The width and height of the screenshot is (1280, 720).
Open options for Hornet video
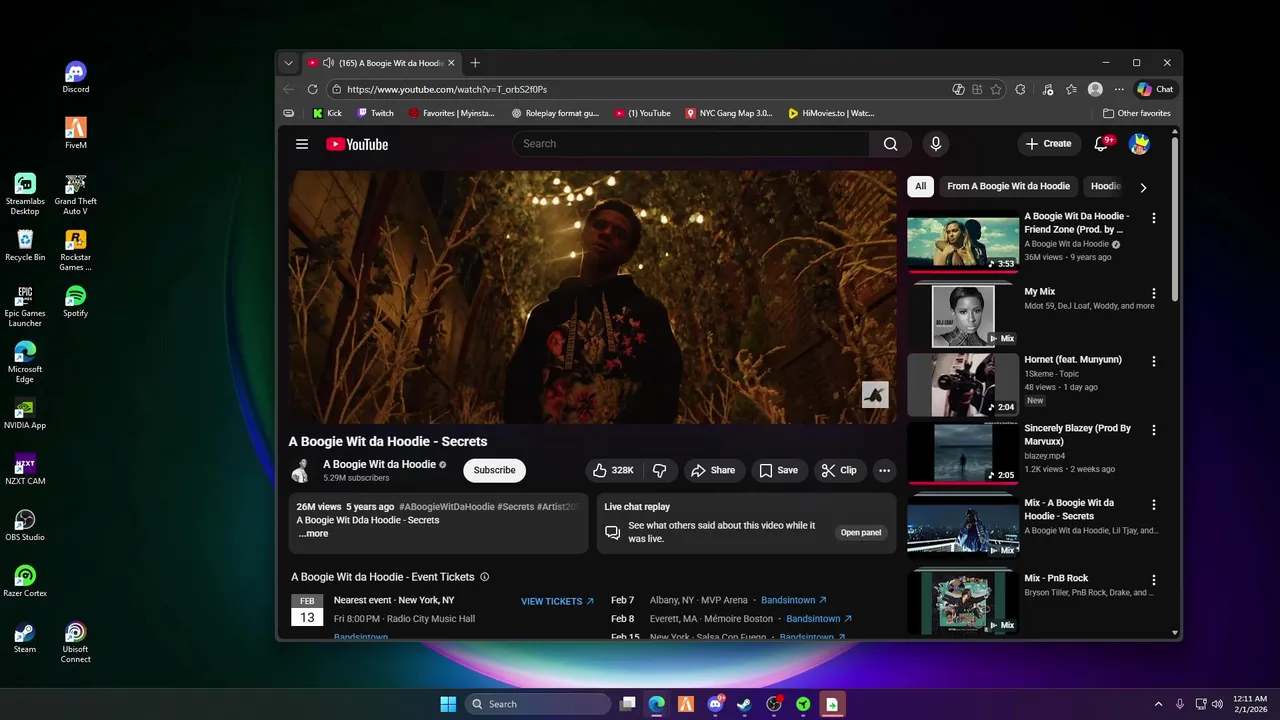point(1154,361)
